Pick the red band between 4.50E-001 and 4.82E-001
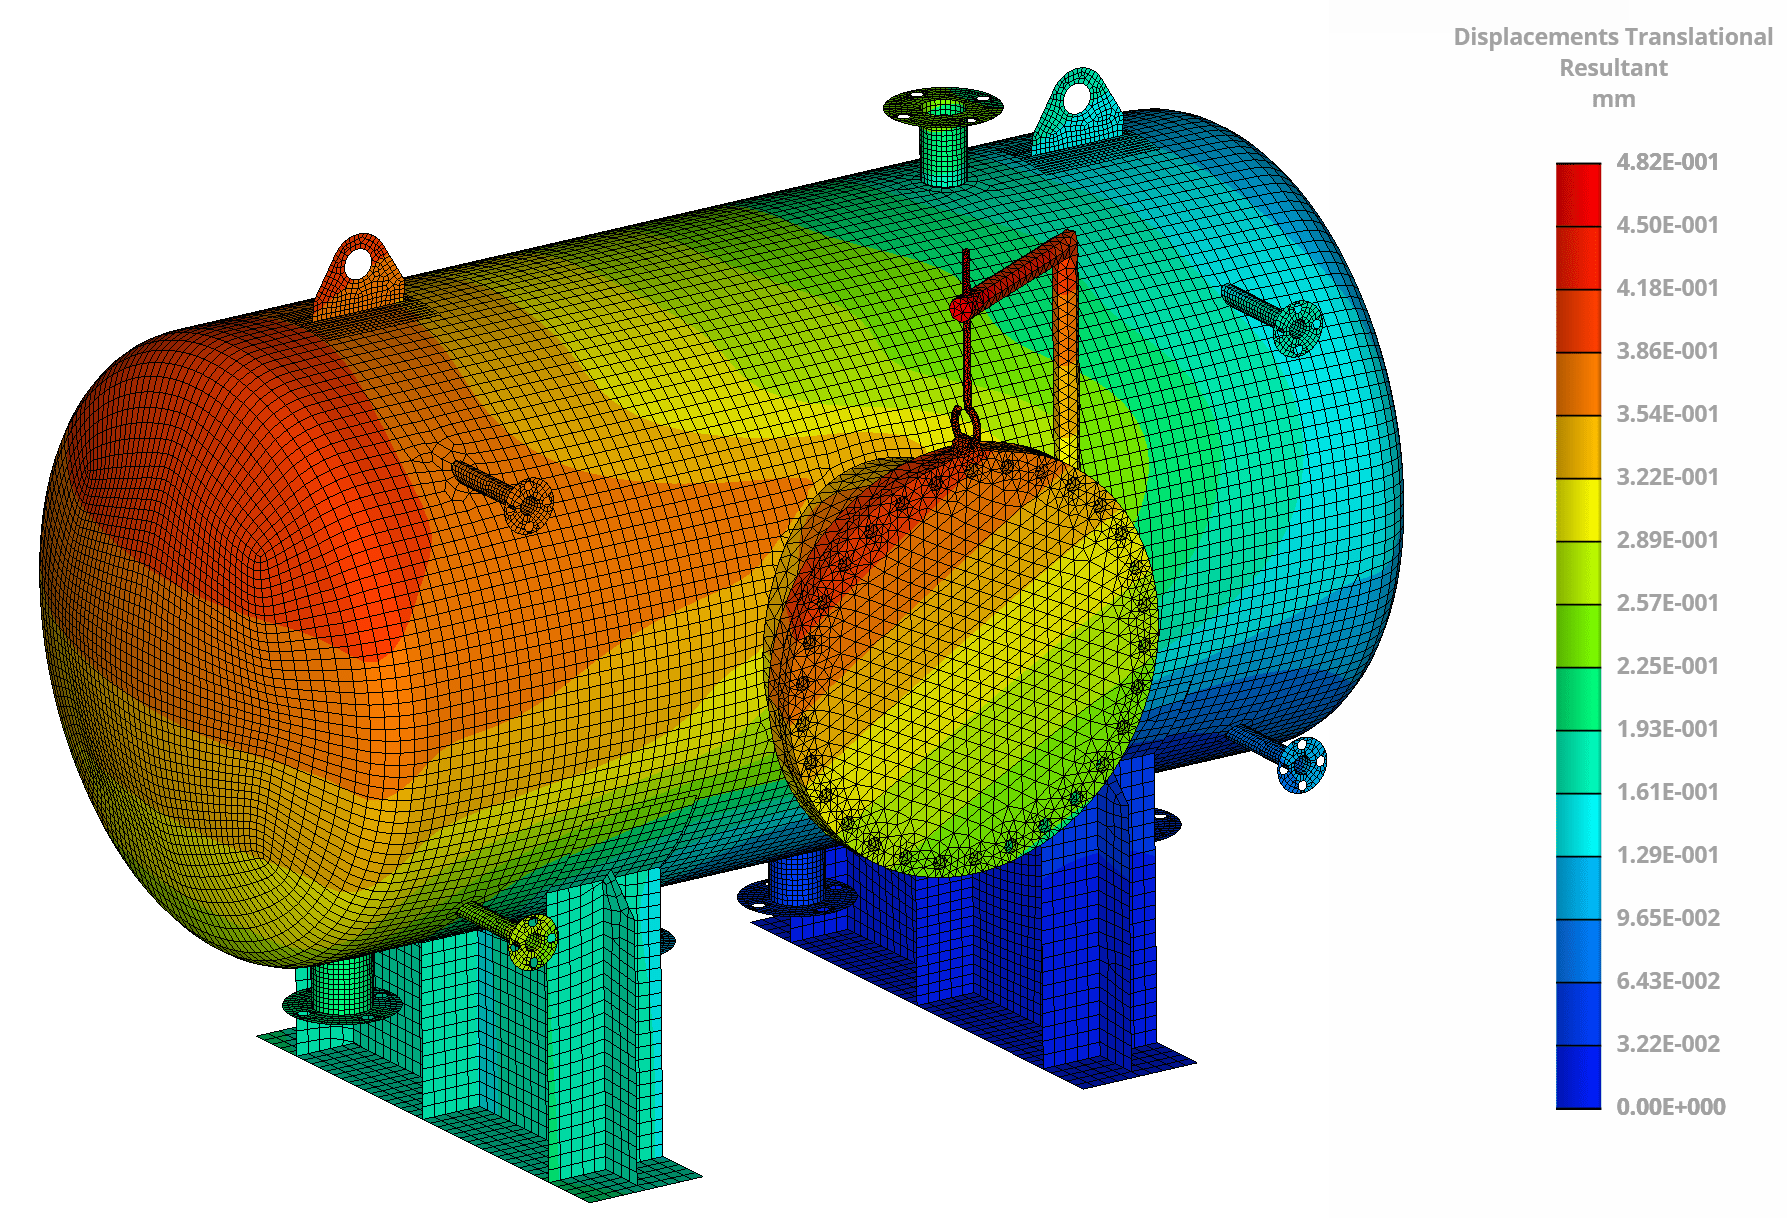 (x=1578, y=194)
